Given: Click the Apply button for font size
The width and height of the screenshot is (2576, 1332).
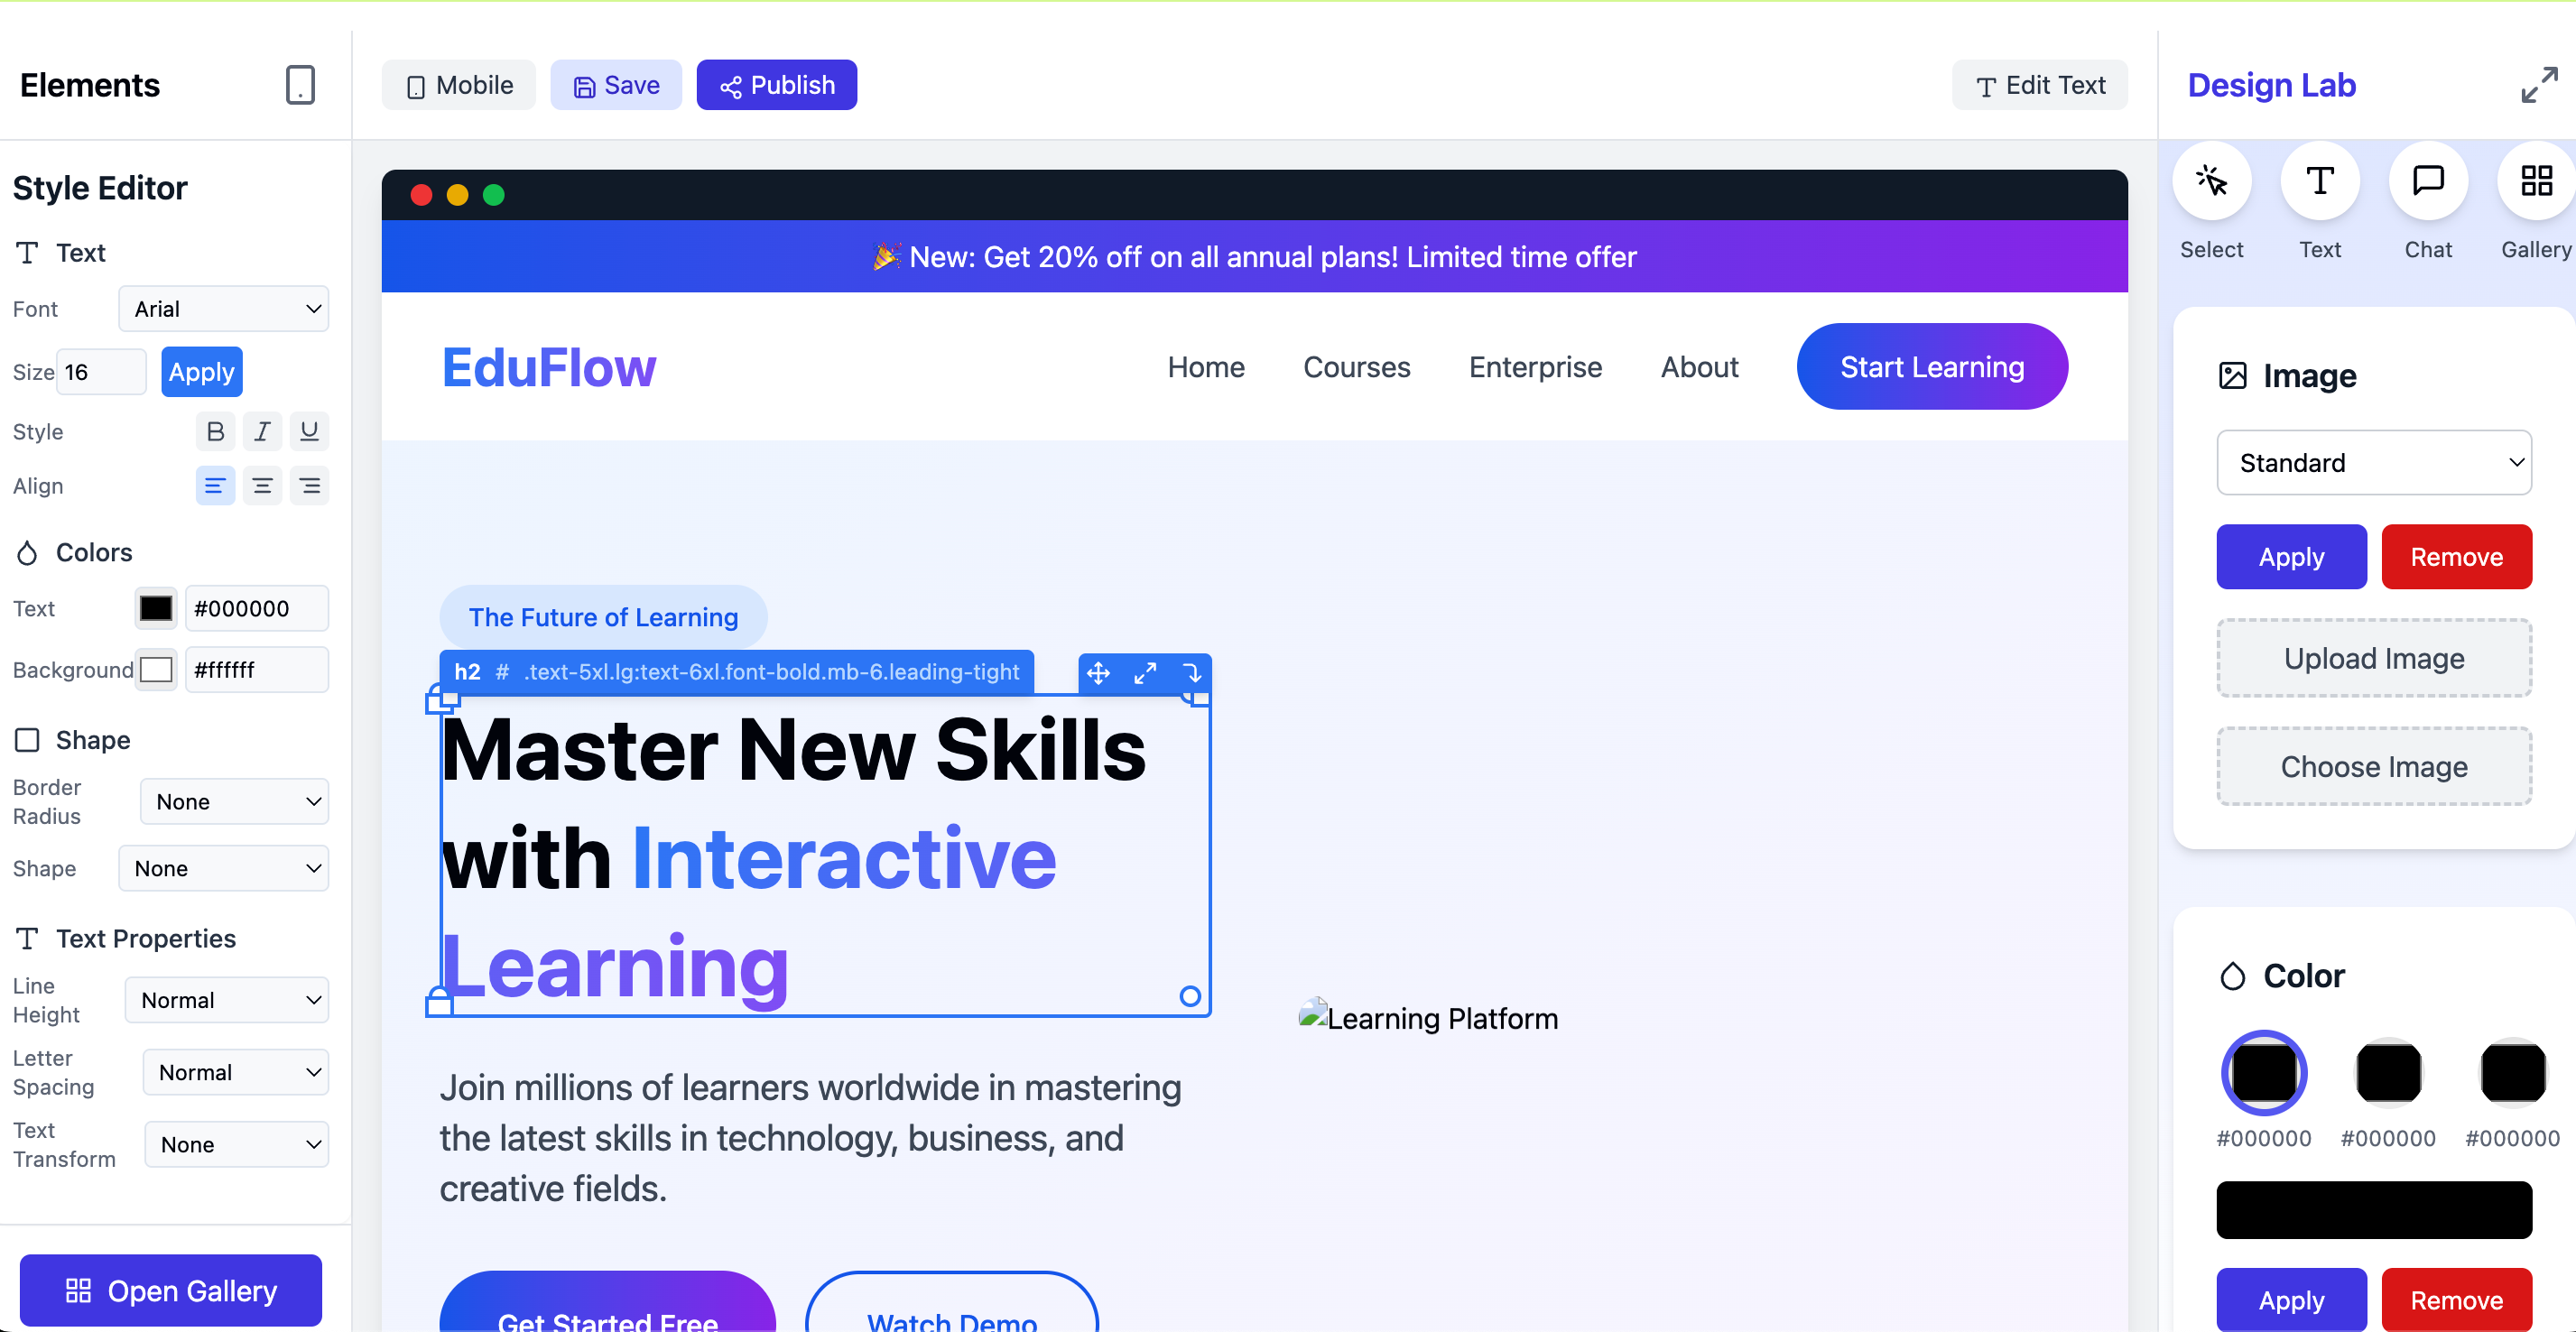Looking at the screenshot, I should pyautogui.click(x=200, y=370).
